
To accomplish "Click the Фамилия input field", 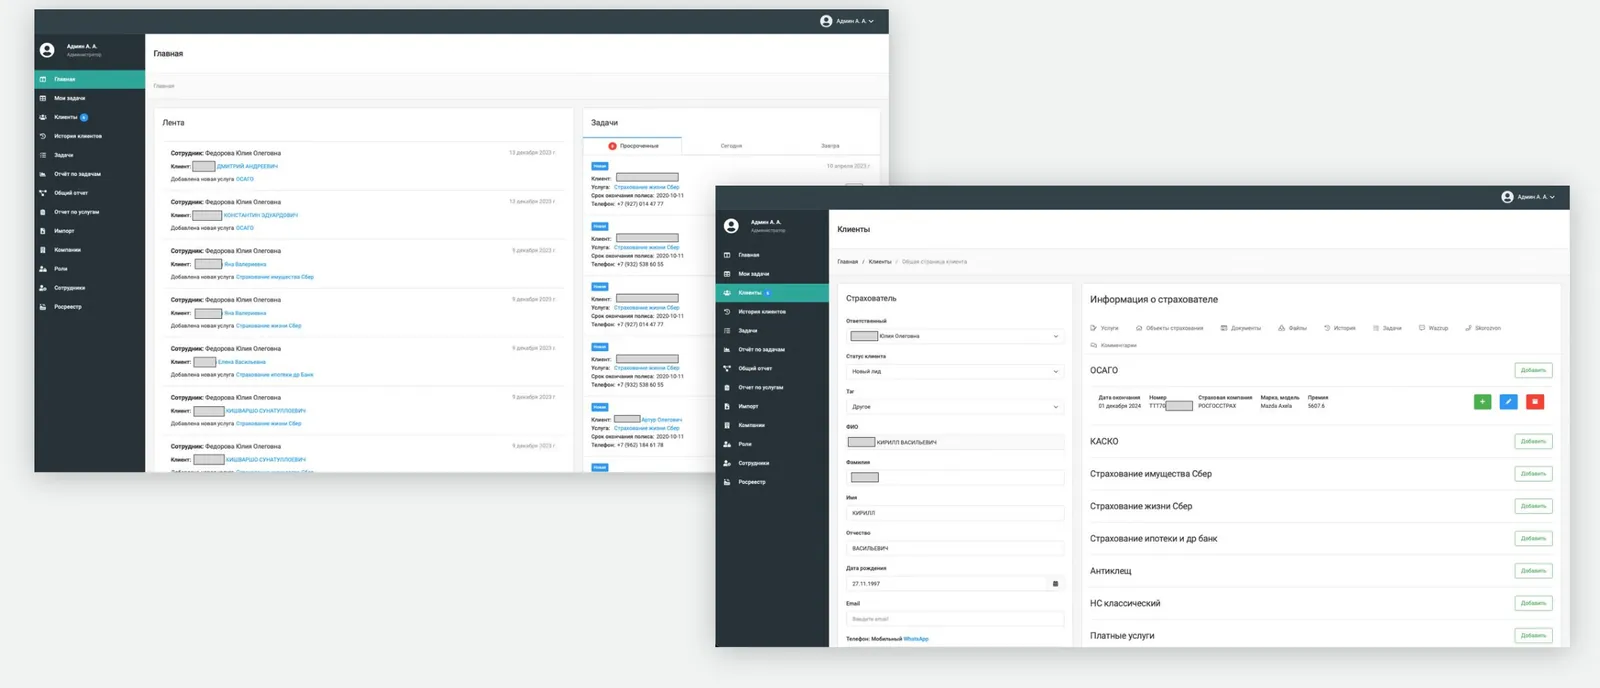I will [x=955, y=477].
